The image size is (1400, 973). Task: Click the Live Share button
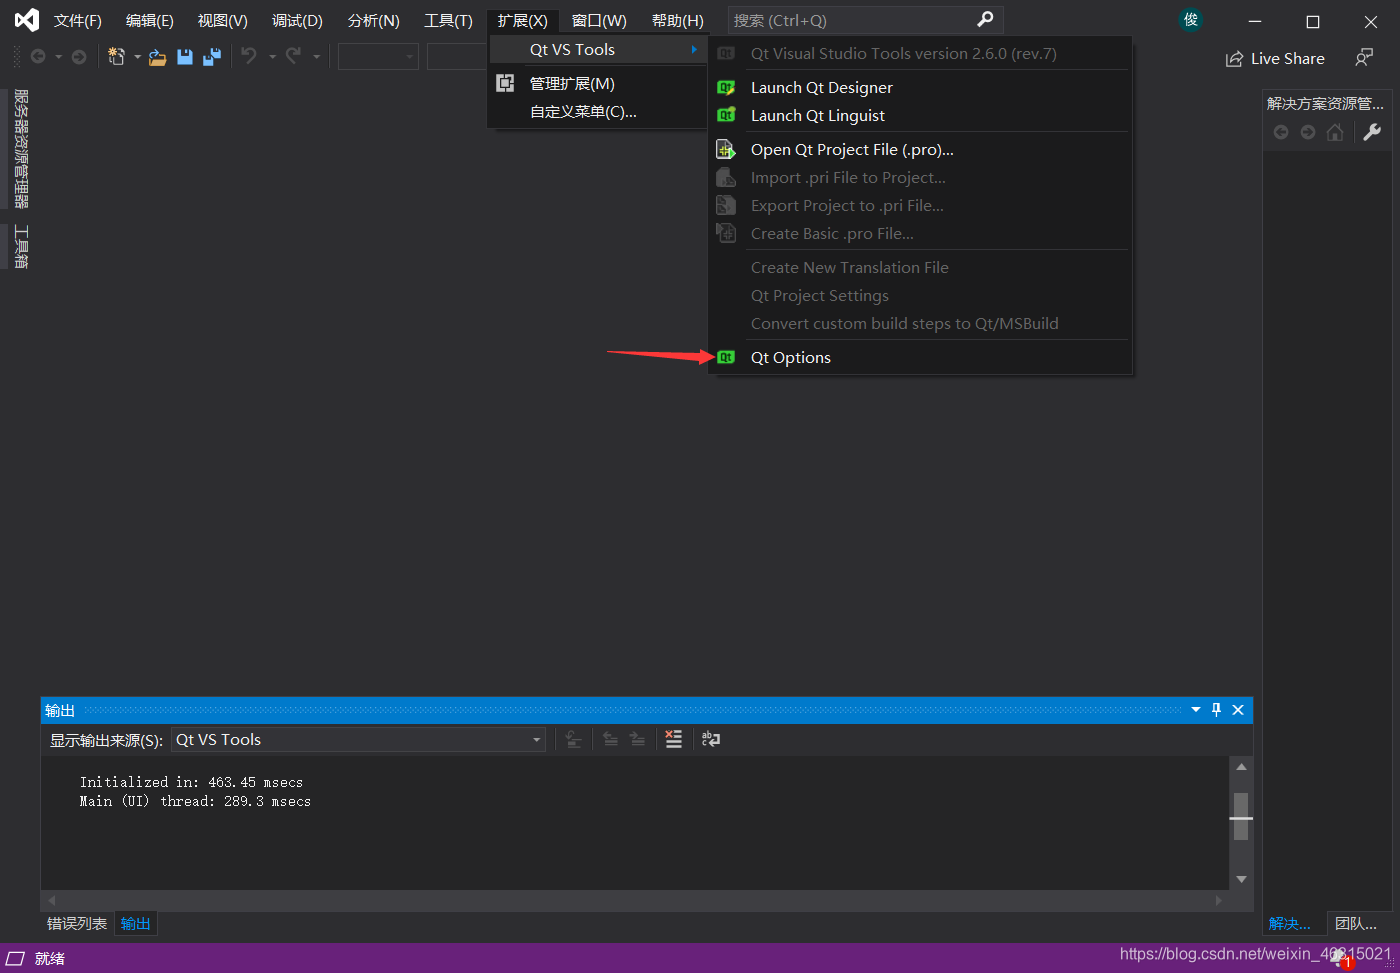(1275, 59)
